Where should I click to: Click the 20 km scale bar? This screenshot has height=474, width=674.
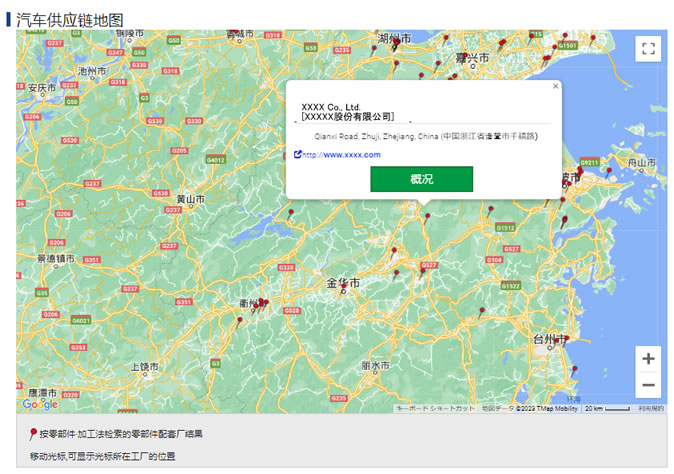coord(607,409)
